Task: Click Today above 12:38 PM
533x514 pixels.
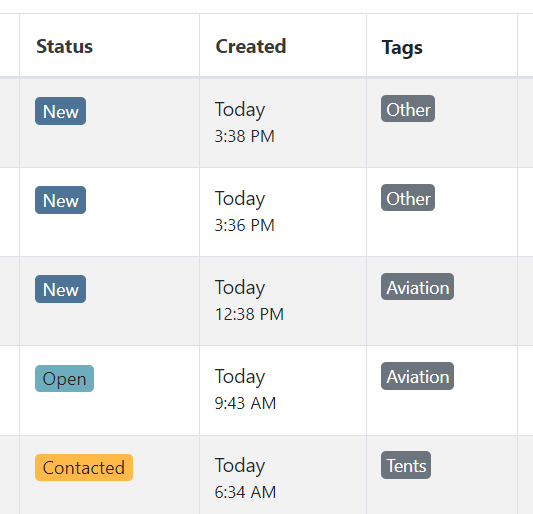Action: pyautogui.click(x=240, y=288)
